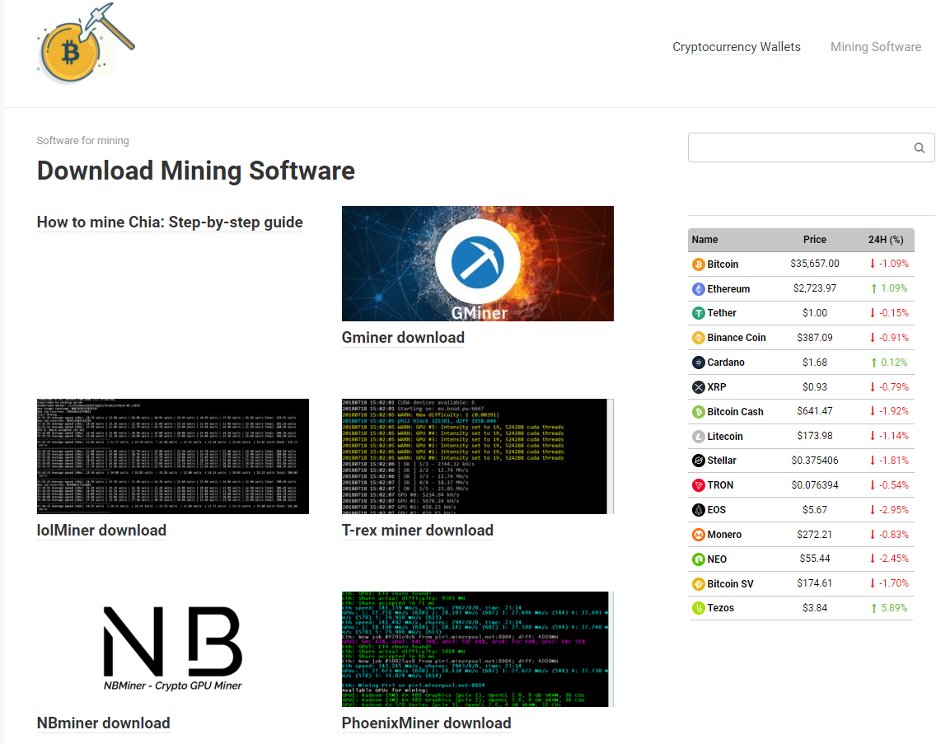Click the Tether name in table
The image size is (936, 744).
point(722,313)
